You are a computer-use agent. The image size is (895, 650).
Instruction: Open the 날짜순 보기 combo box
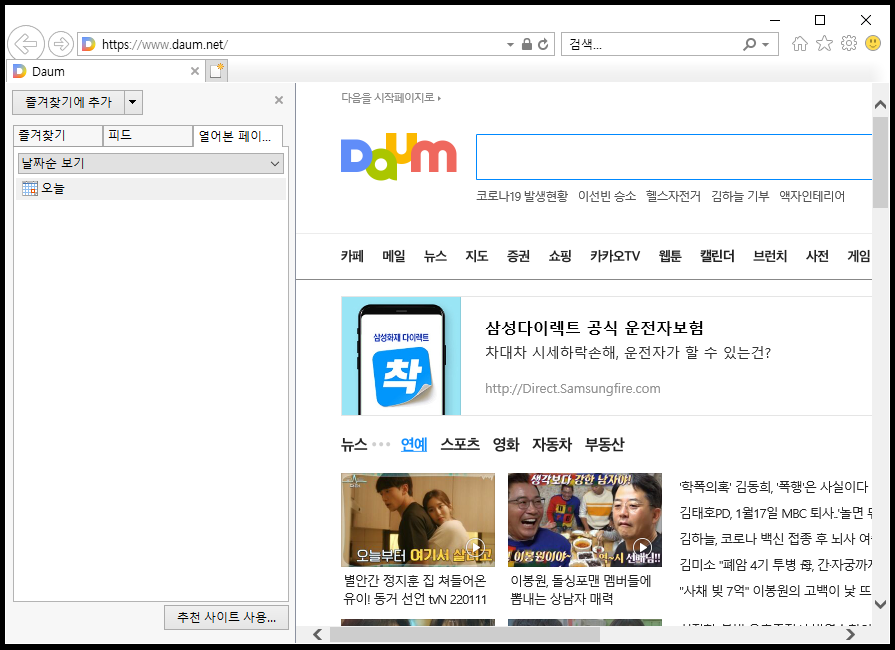click(151, 163)
